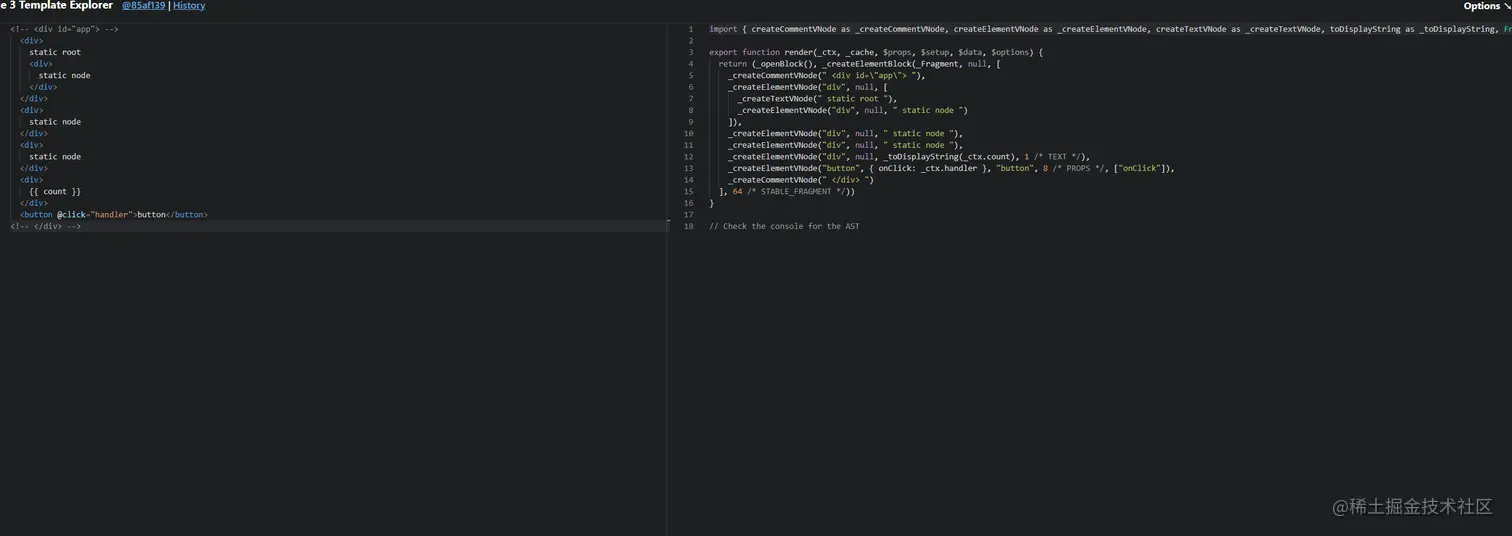
Task: Click the '])' closing bracket on line 9
Action: [x=735, y=122]
